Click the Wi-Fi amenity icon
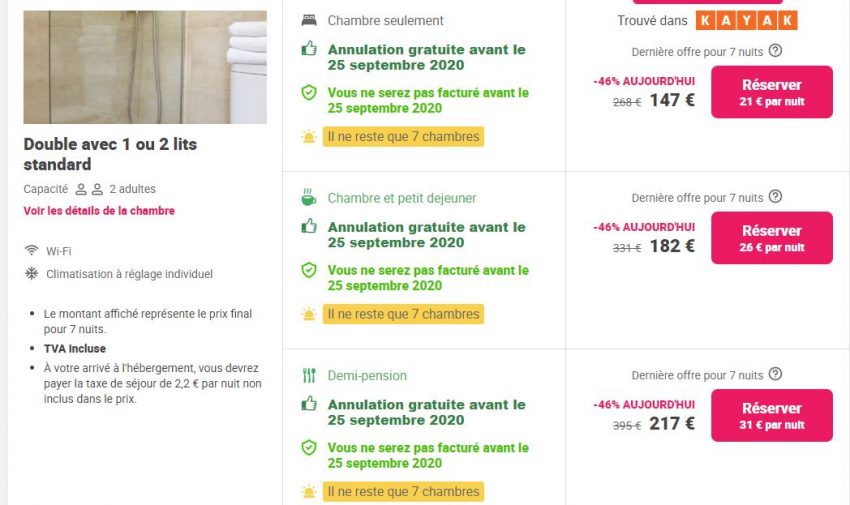This screenshot has width=850, height=505. coord(31,251)
